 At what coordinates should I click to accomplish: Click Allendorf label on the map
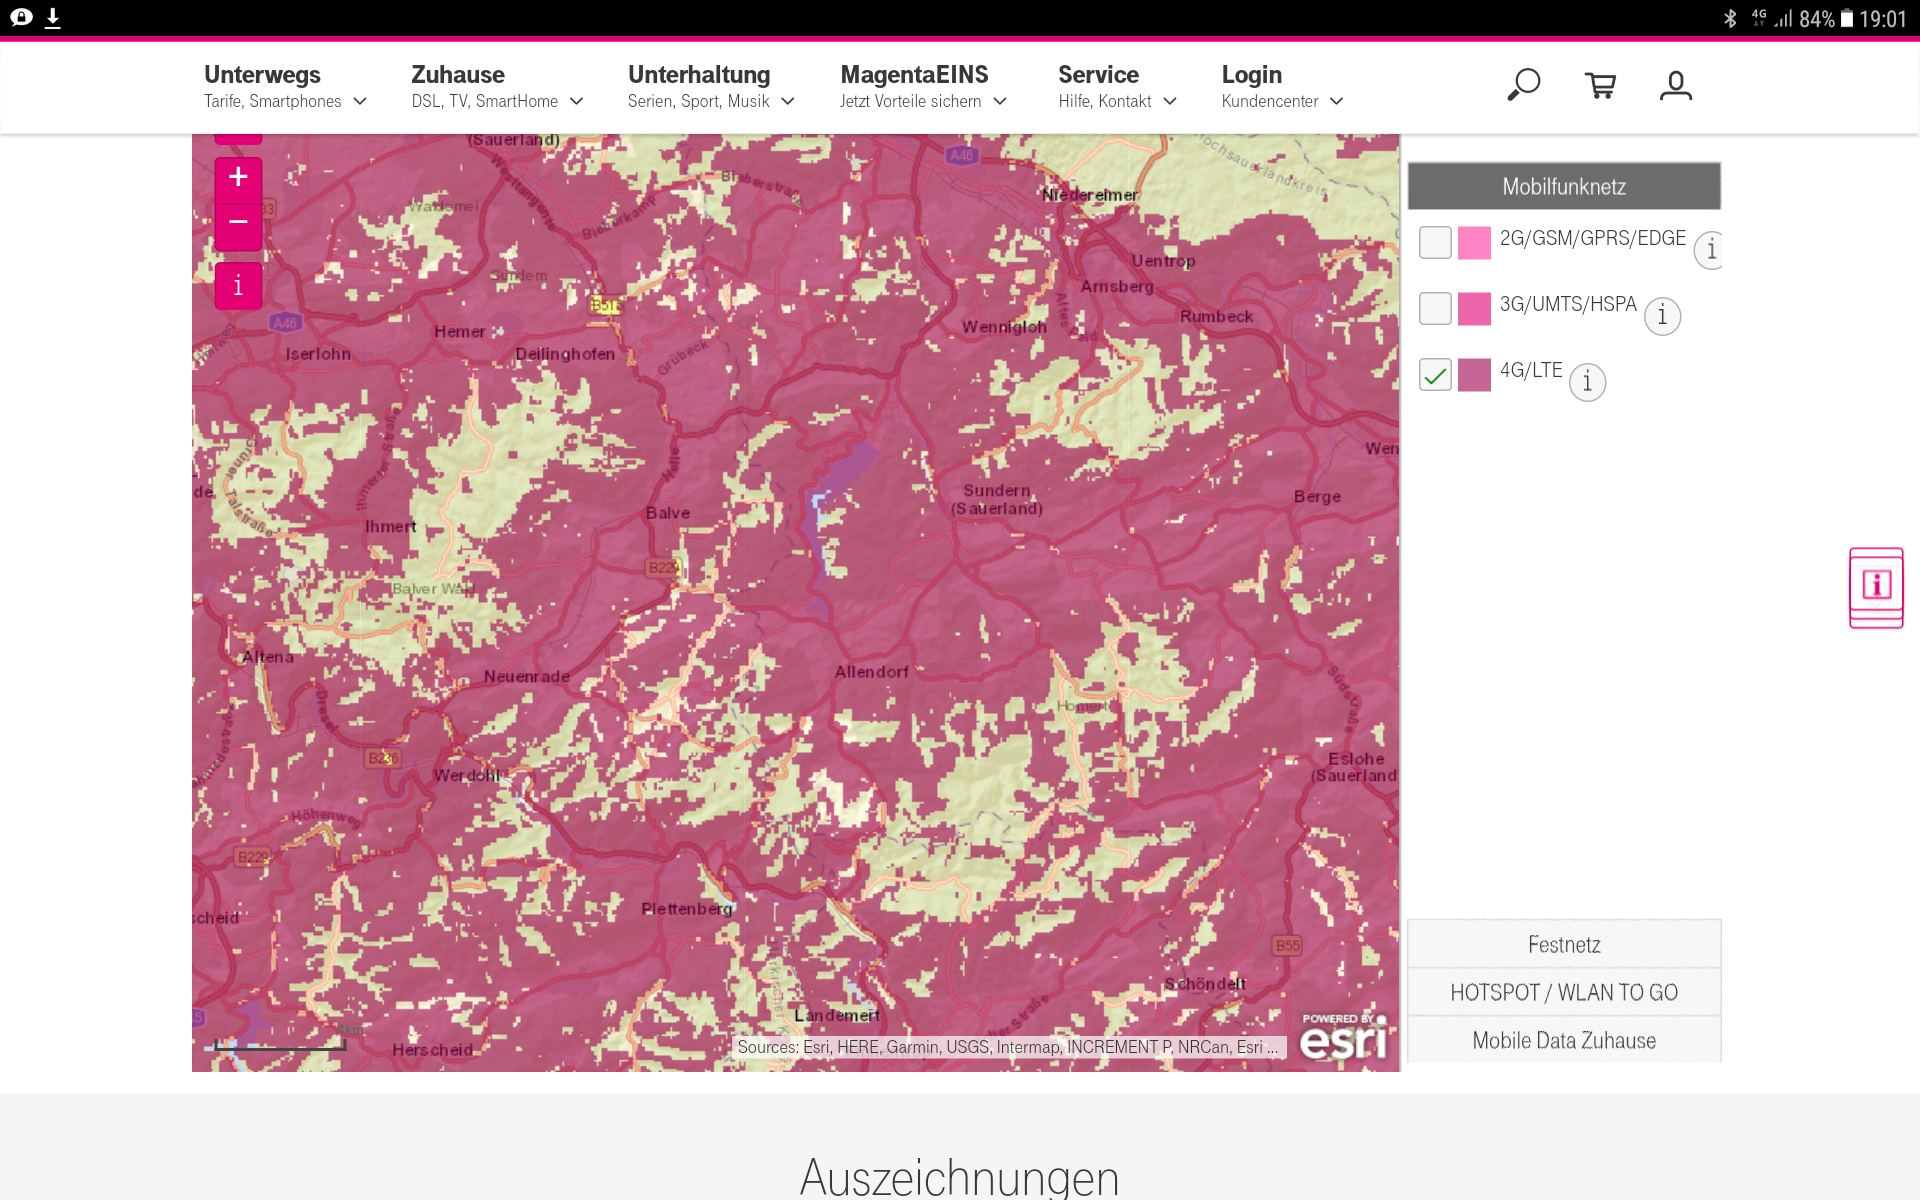[872, 672]
